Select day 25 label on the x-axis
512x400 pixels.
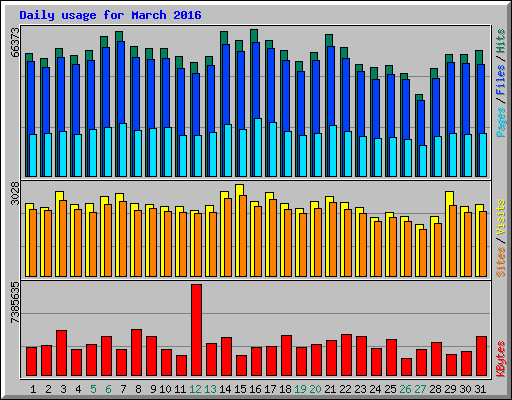(x=390, y=389)
